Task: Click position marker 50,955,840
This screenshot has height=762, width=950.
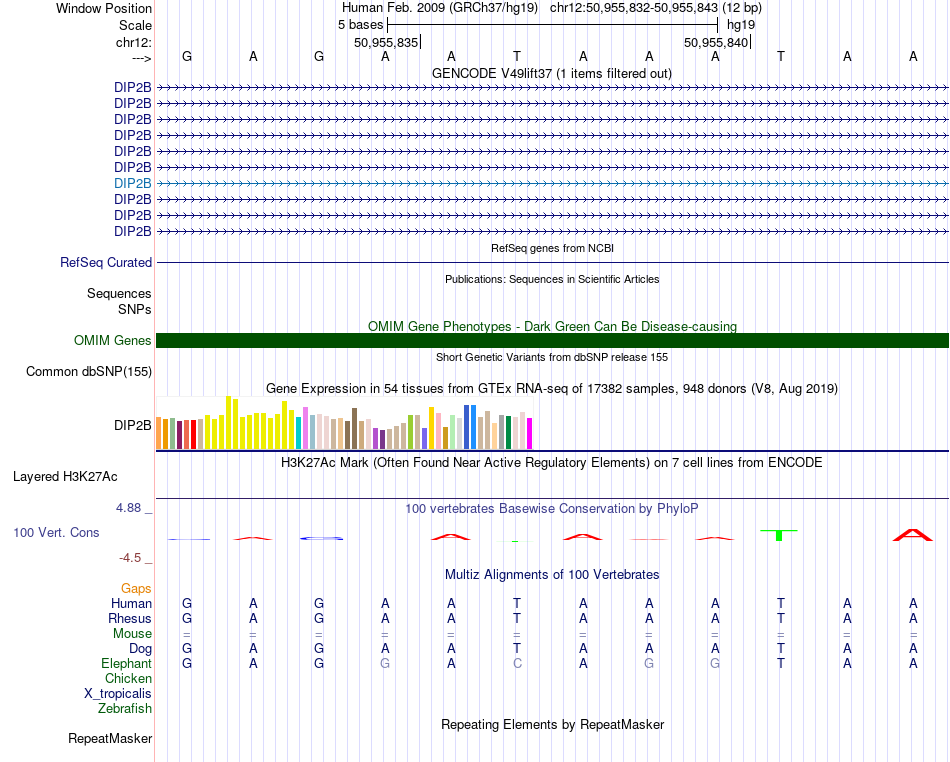Action: coord(716,42)
